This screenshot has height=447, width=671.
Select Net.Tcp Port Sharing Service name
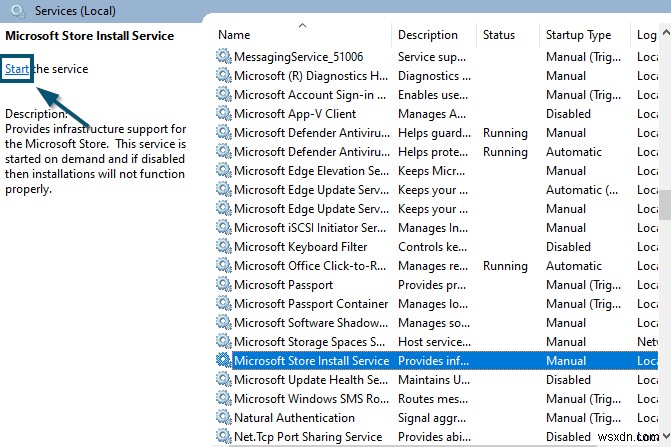308,436
